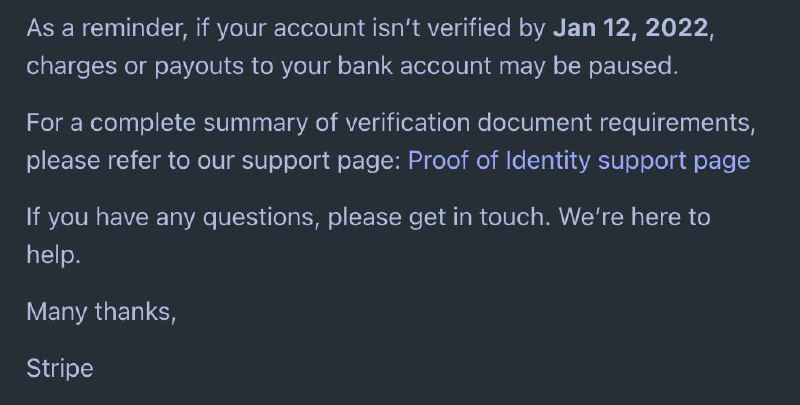Click 'verification document requirements' phrase
Image resolution: width=800 pixels, height=405 pixels.
click(550, 123)
